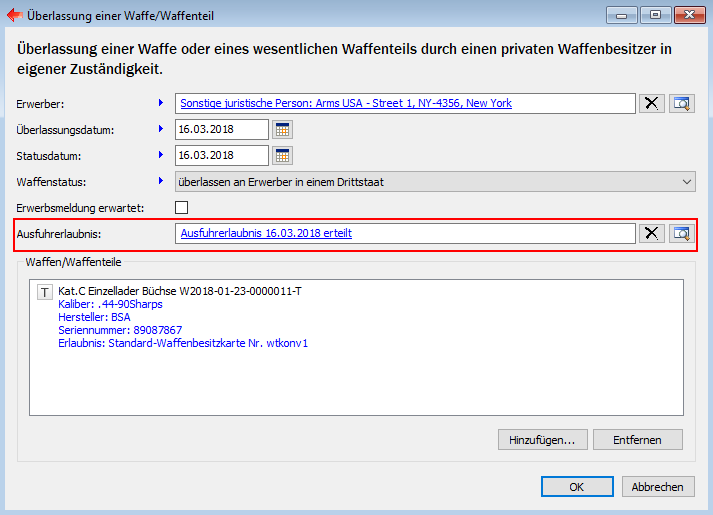Open calendar picker for Überlassungsdatum
Viewport: 713px width, 515px height.
(283, 129)
